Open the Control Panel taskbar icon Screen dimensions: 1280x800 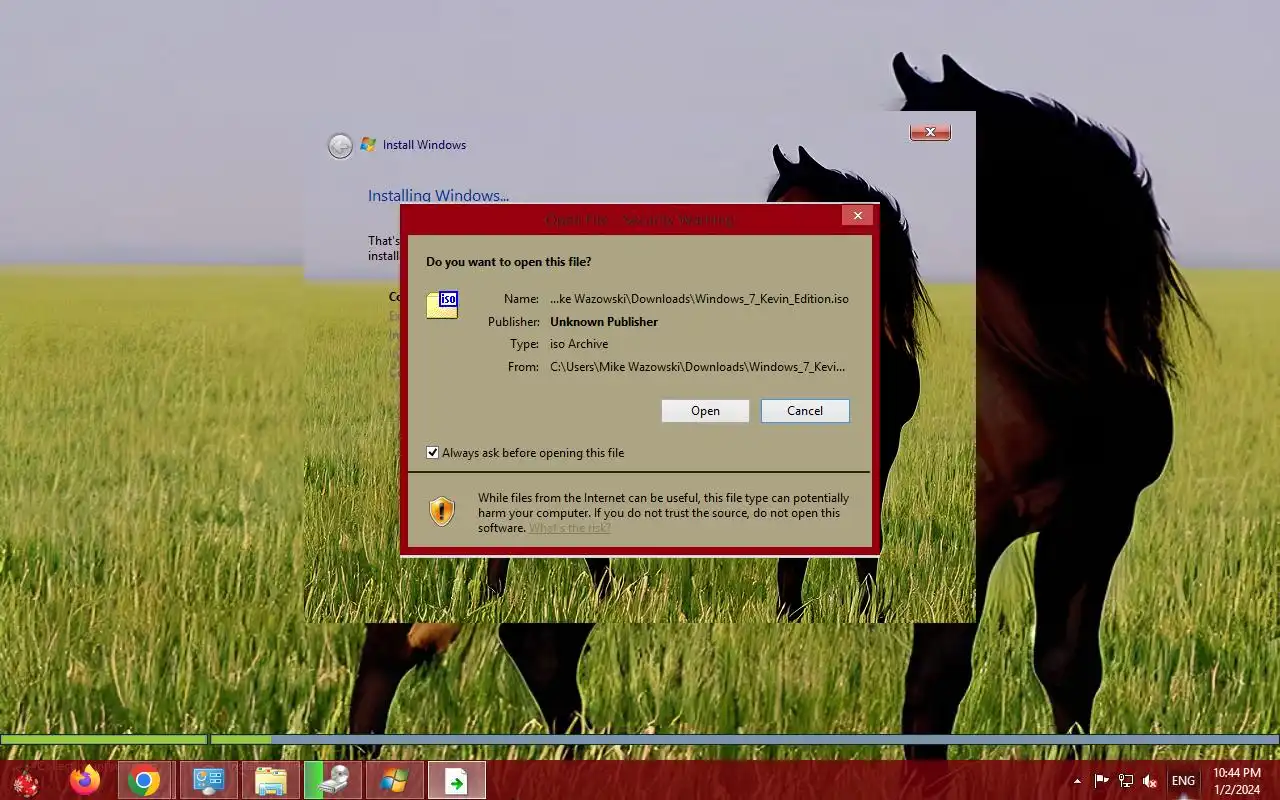coord(209,780)
